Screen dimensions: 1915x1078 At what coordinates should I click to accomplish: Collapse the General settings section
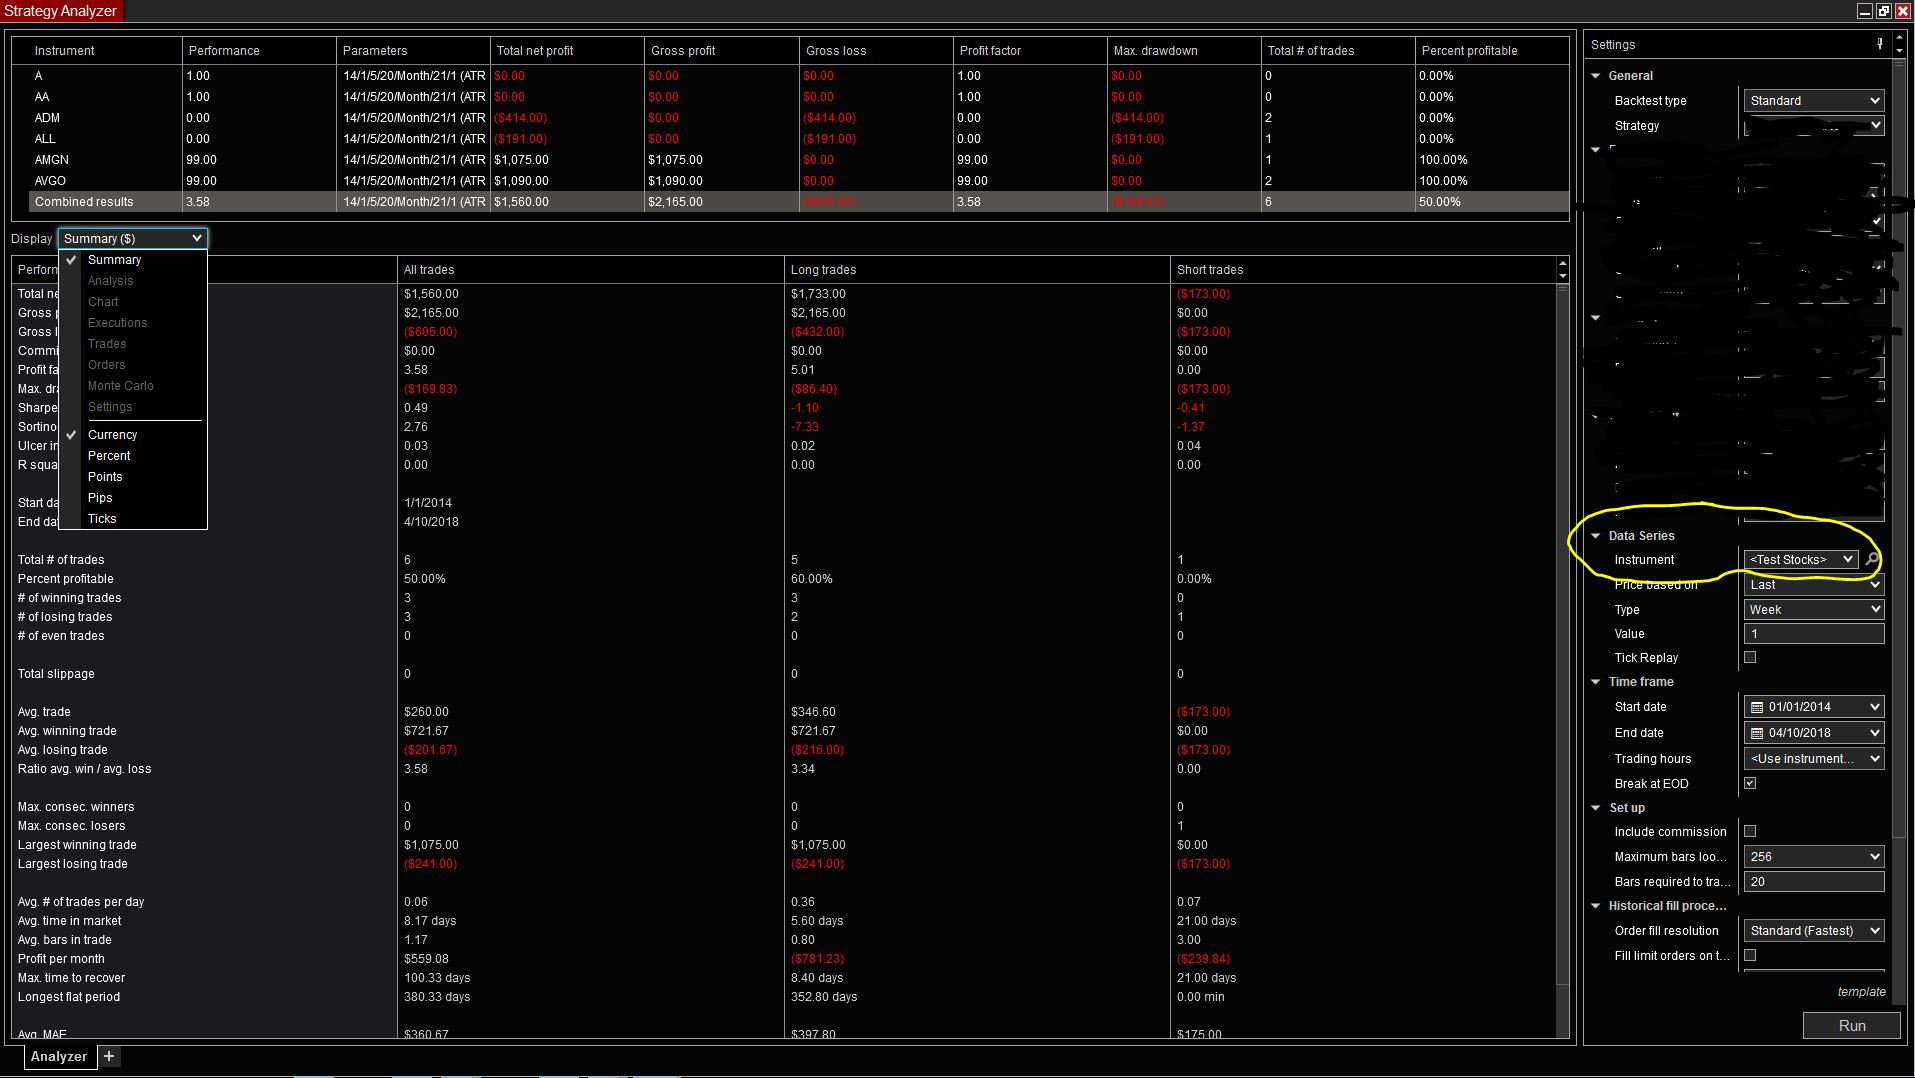click(1596, 76)
